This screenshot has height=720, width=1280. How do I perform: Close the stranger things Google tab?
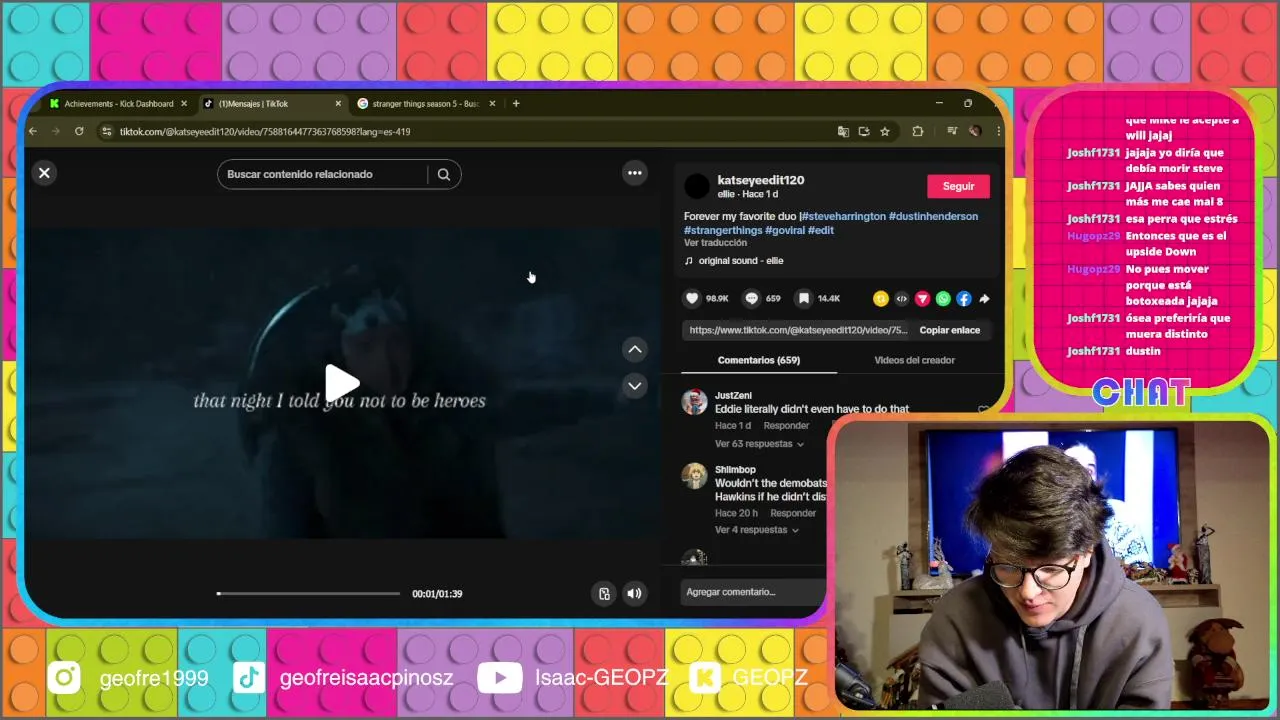tap(492, 104)
